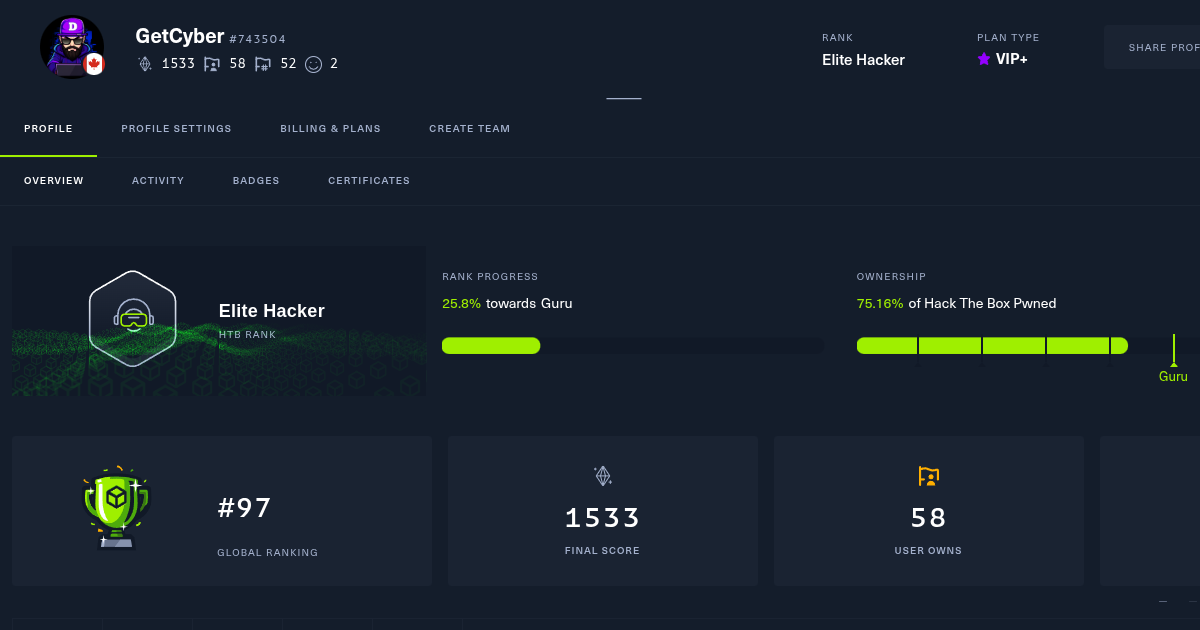
Task: Click the green global ranking trophy
Action: point(116,507)
